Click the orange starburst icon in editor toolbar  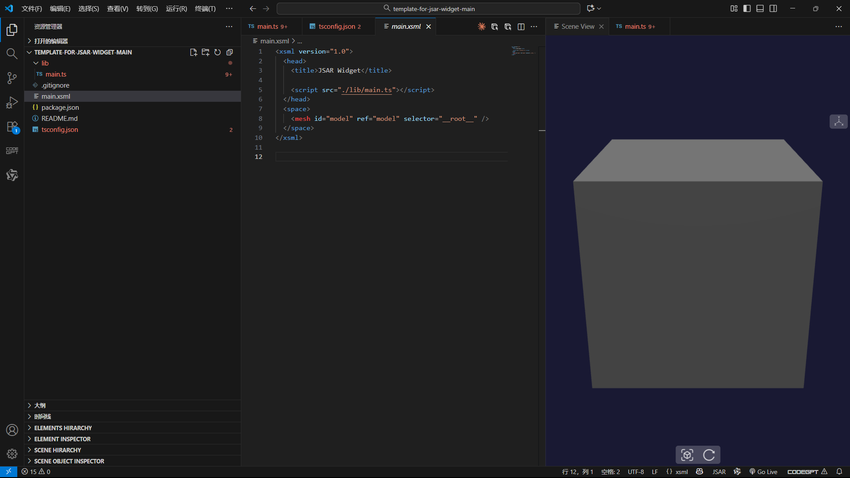click(x=481, y=26)
